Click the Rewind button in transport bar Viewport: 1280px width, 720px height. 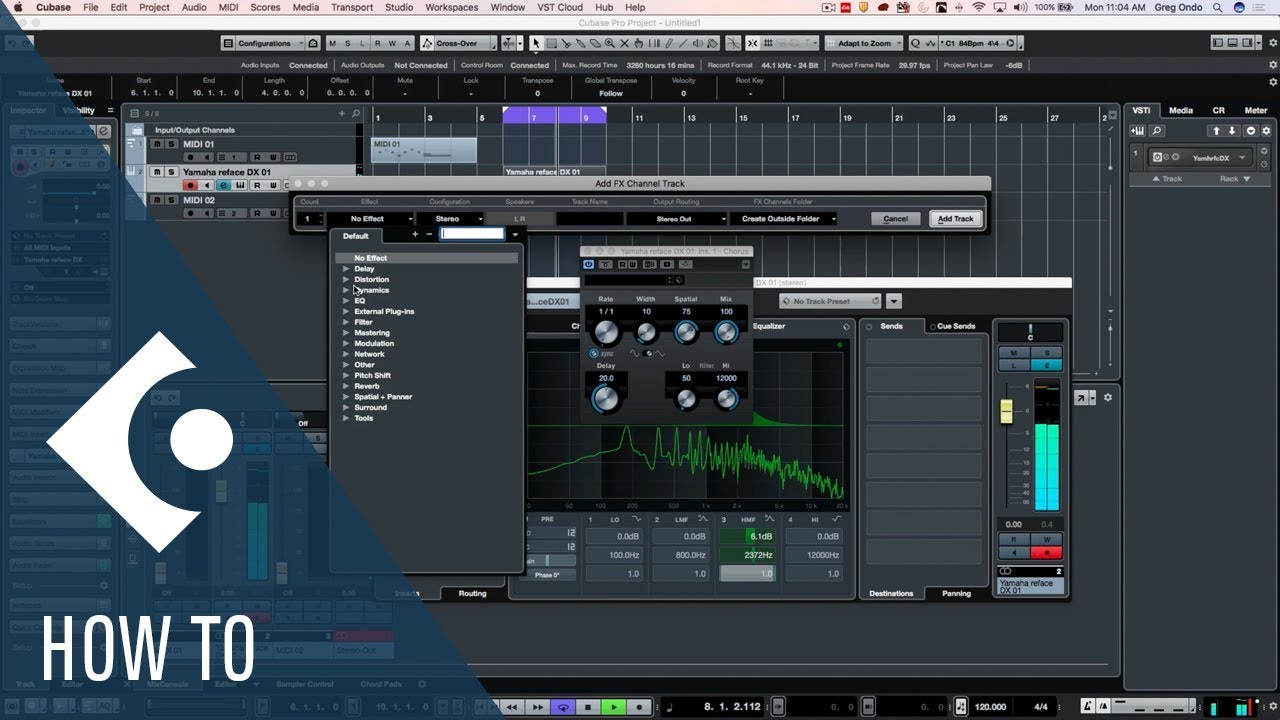coord(513,707)
